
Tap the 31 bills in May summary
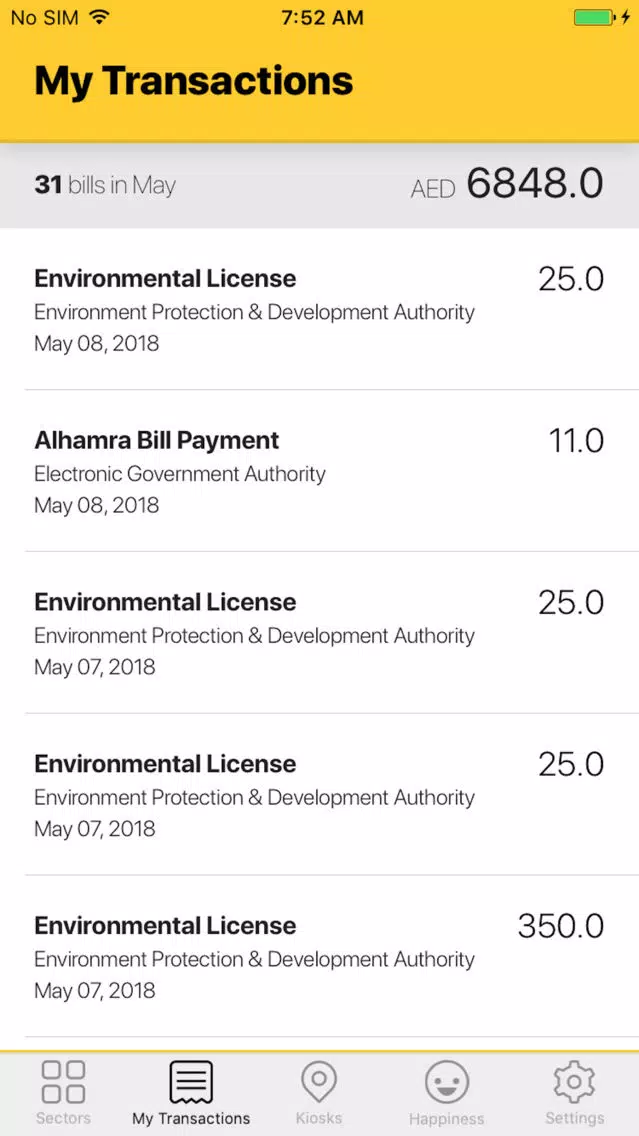pyautogui.click(x=105, y=185)
